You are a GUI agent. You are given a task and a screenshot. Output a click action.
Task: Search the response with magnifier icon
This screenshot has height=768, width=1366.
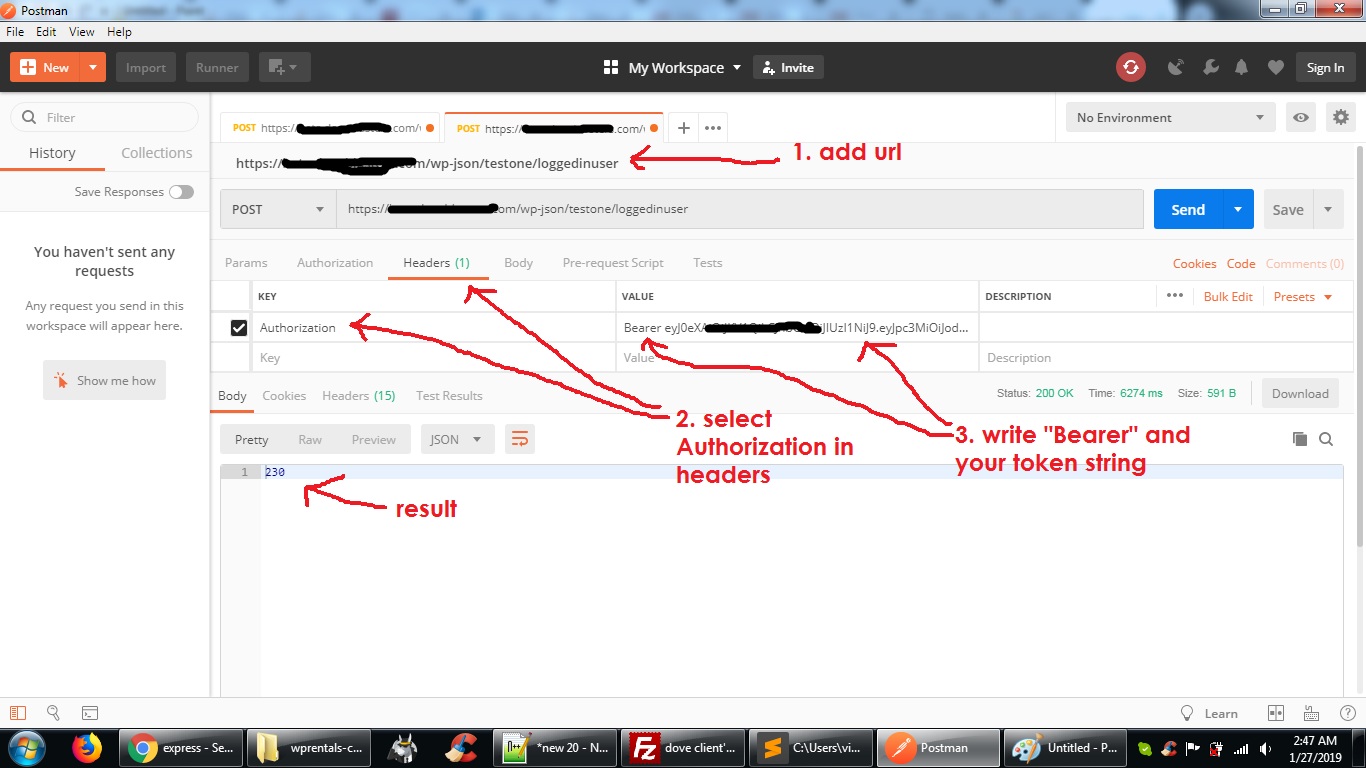1326,439
